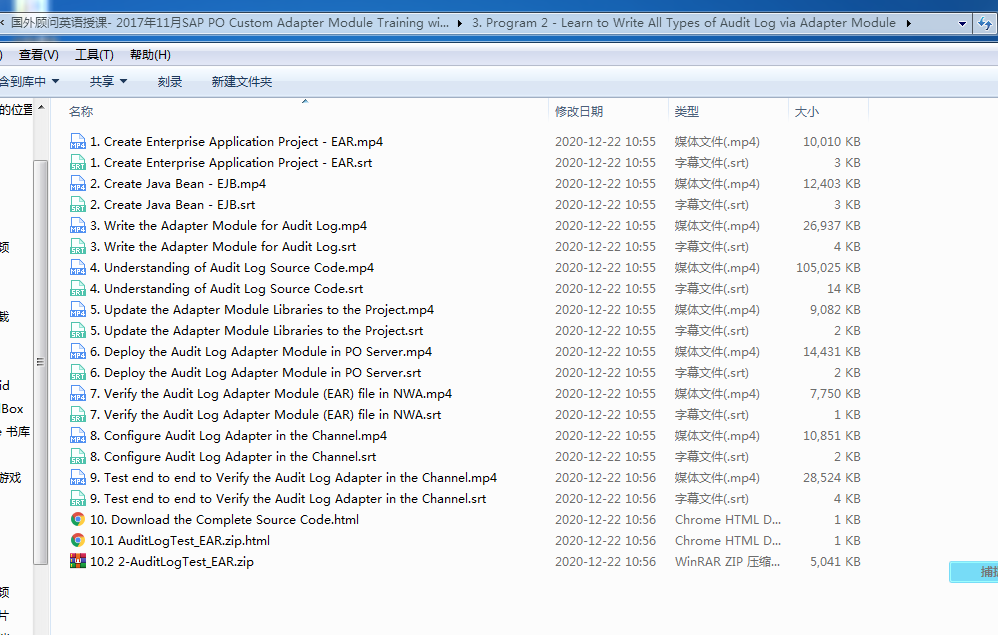Click the navigation pane vertical scrollbar thumb
998x635 pixels.
[41, 362]
